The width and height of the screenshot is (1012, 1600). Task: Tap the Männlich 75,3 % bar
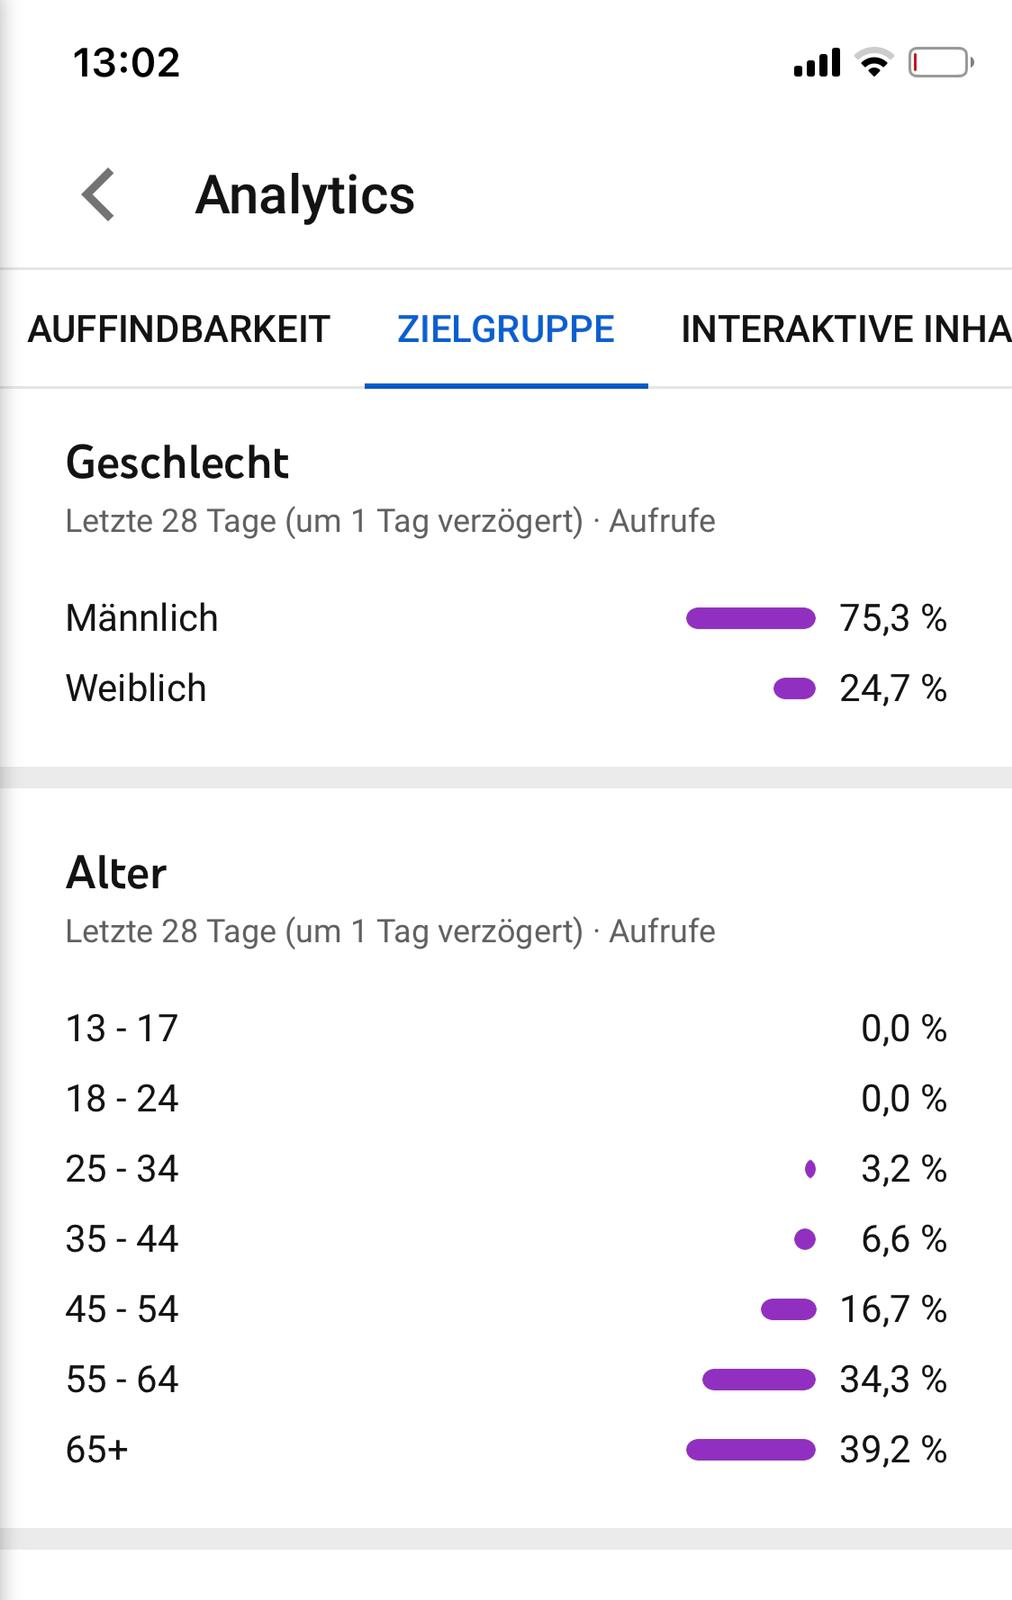[x=751, y=618]
